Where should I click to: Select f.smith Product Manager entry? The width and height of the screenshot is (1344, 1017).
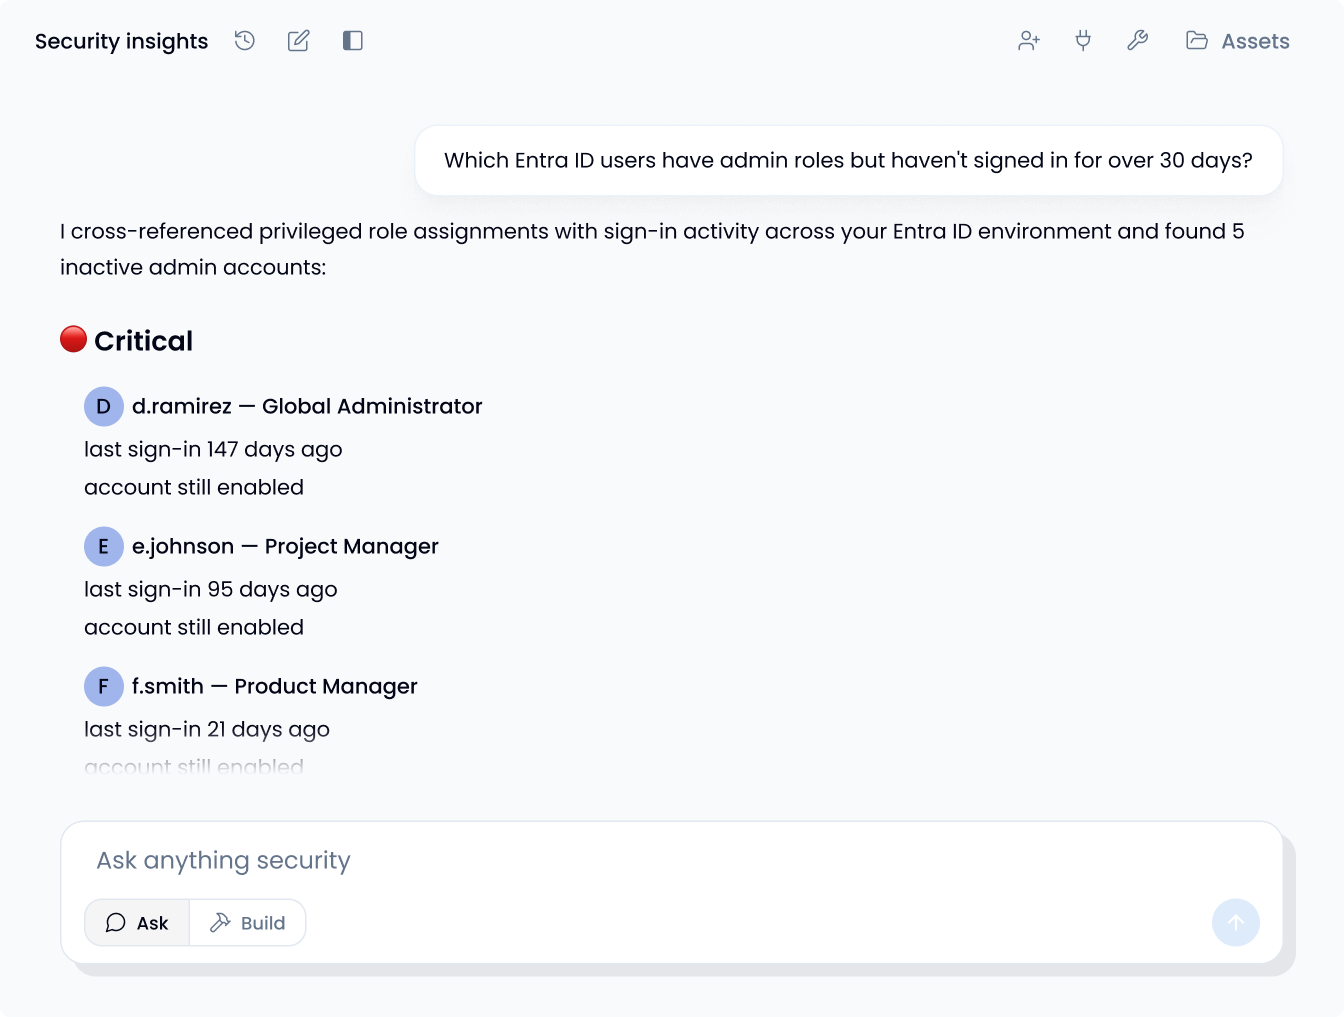275,687
